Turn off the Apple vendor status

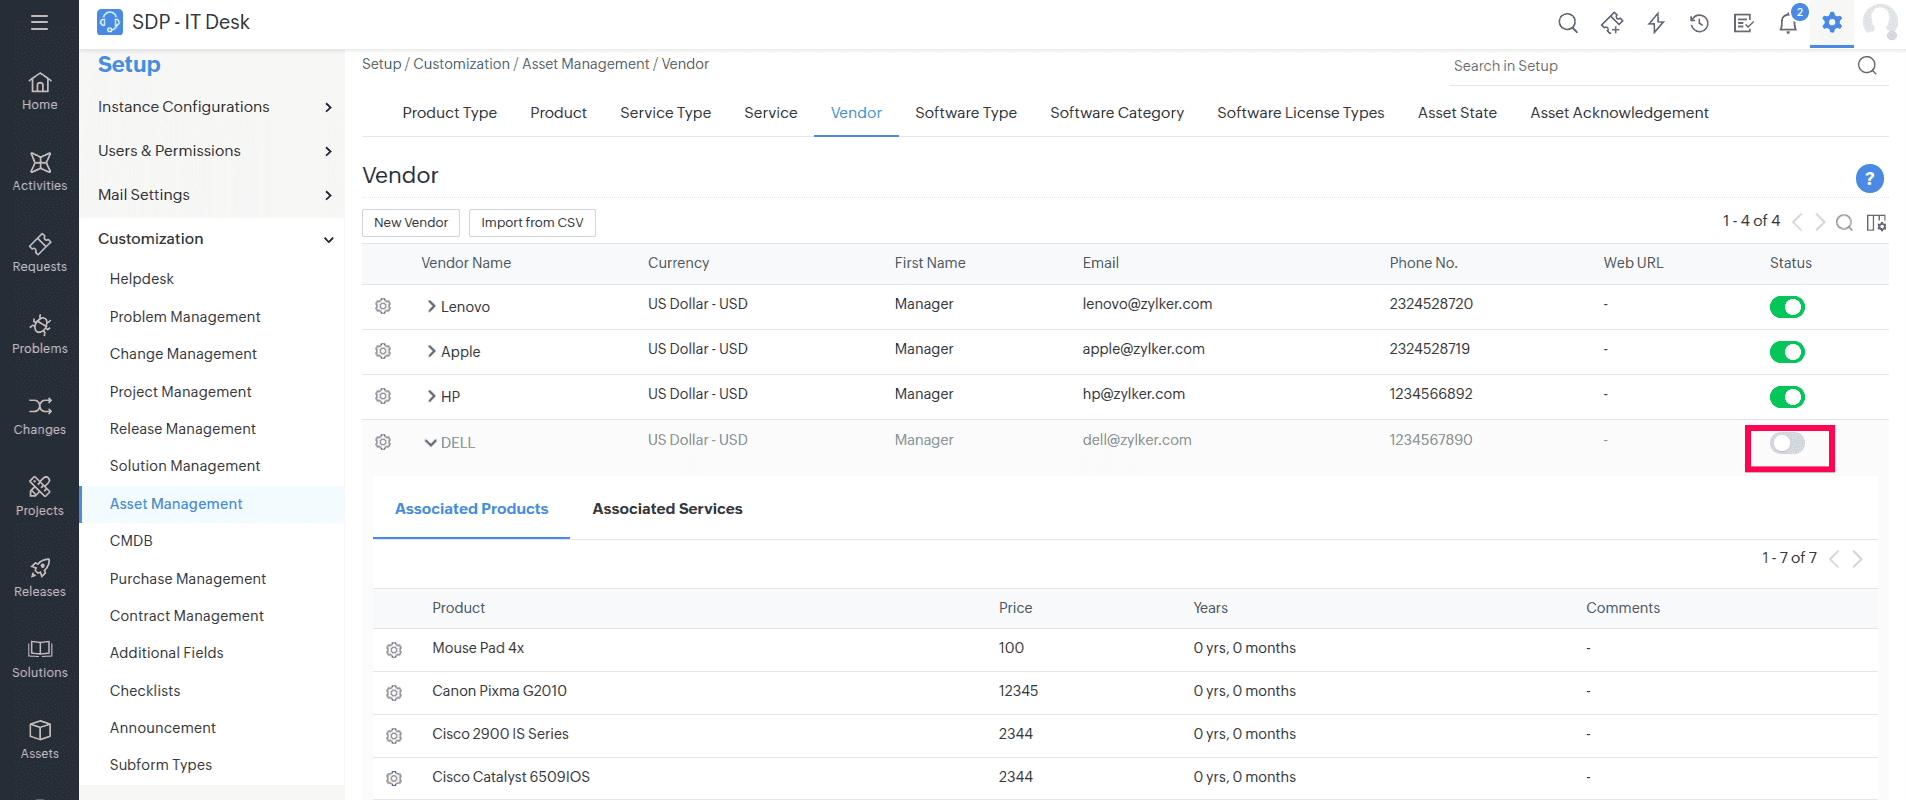click(x=1787, y=352)
